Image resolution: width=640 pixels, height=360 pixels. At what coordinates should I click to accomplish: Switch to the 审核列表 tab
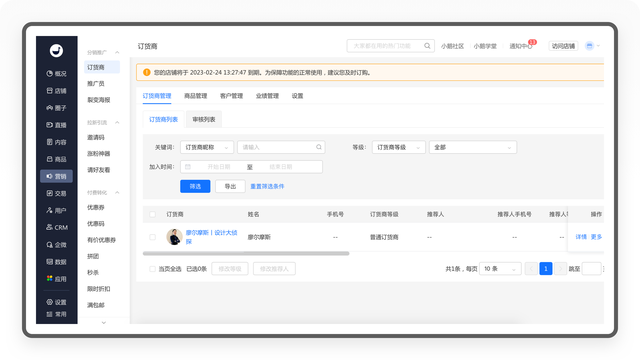click(204, 119)
